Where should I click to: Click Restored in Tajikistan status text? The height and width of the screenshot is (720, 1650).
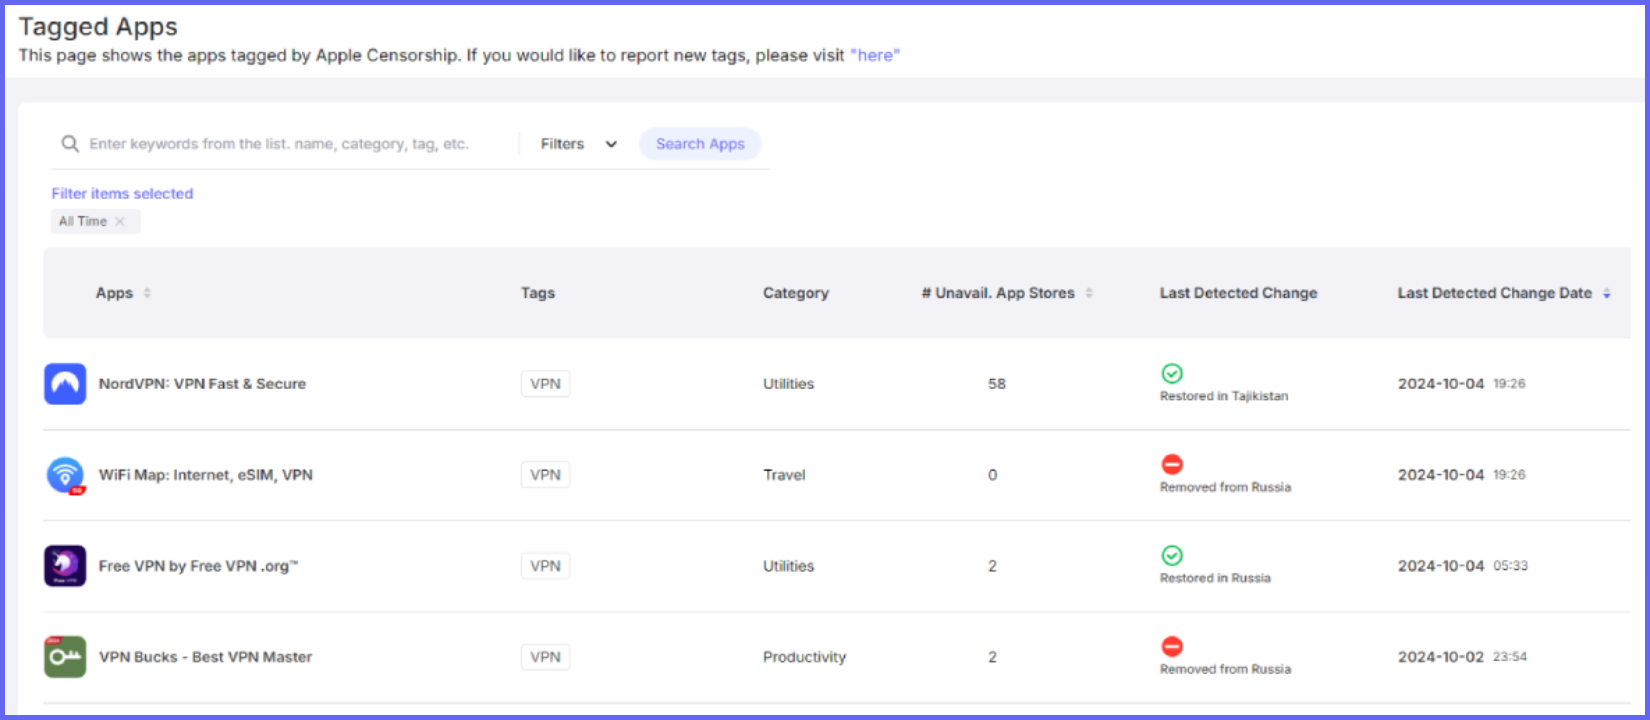tap(1224, 396)
